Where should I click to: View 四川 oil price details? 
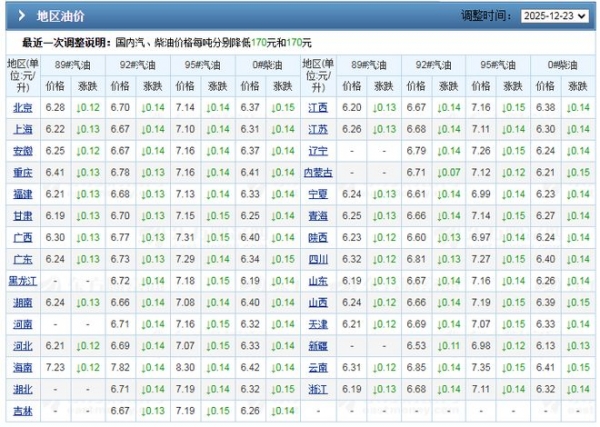pos(318,259)
